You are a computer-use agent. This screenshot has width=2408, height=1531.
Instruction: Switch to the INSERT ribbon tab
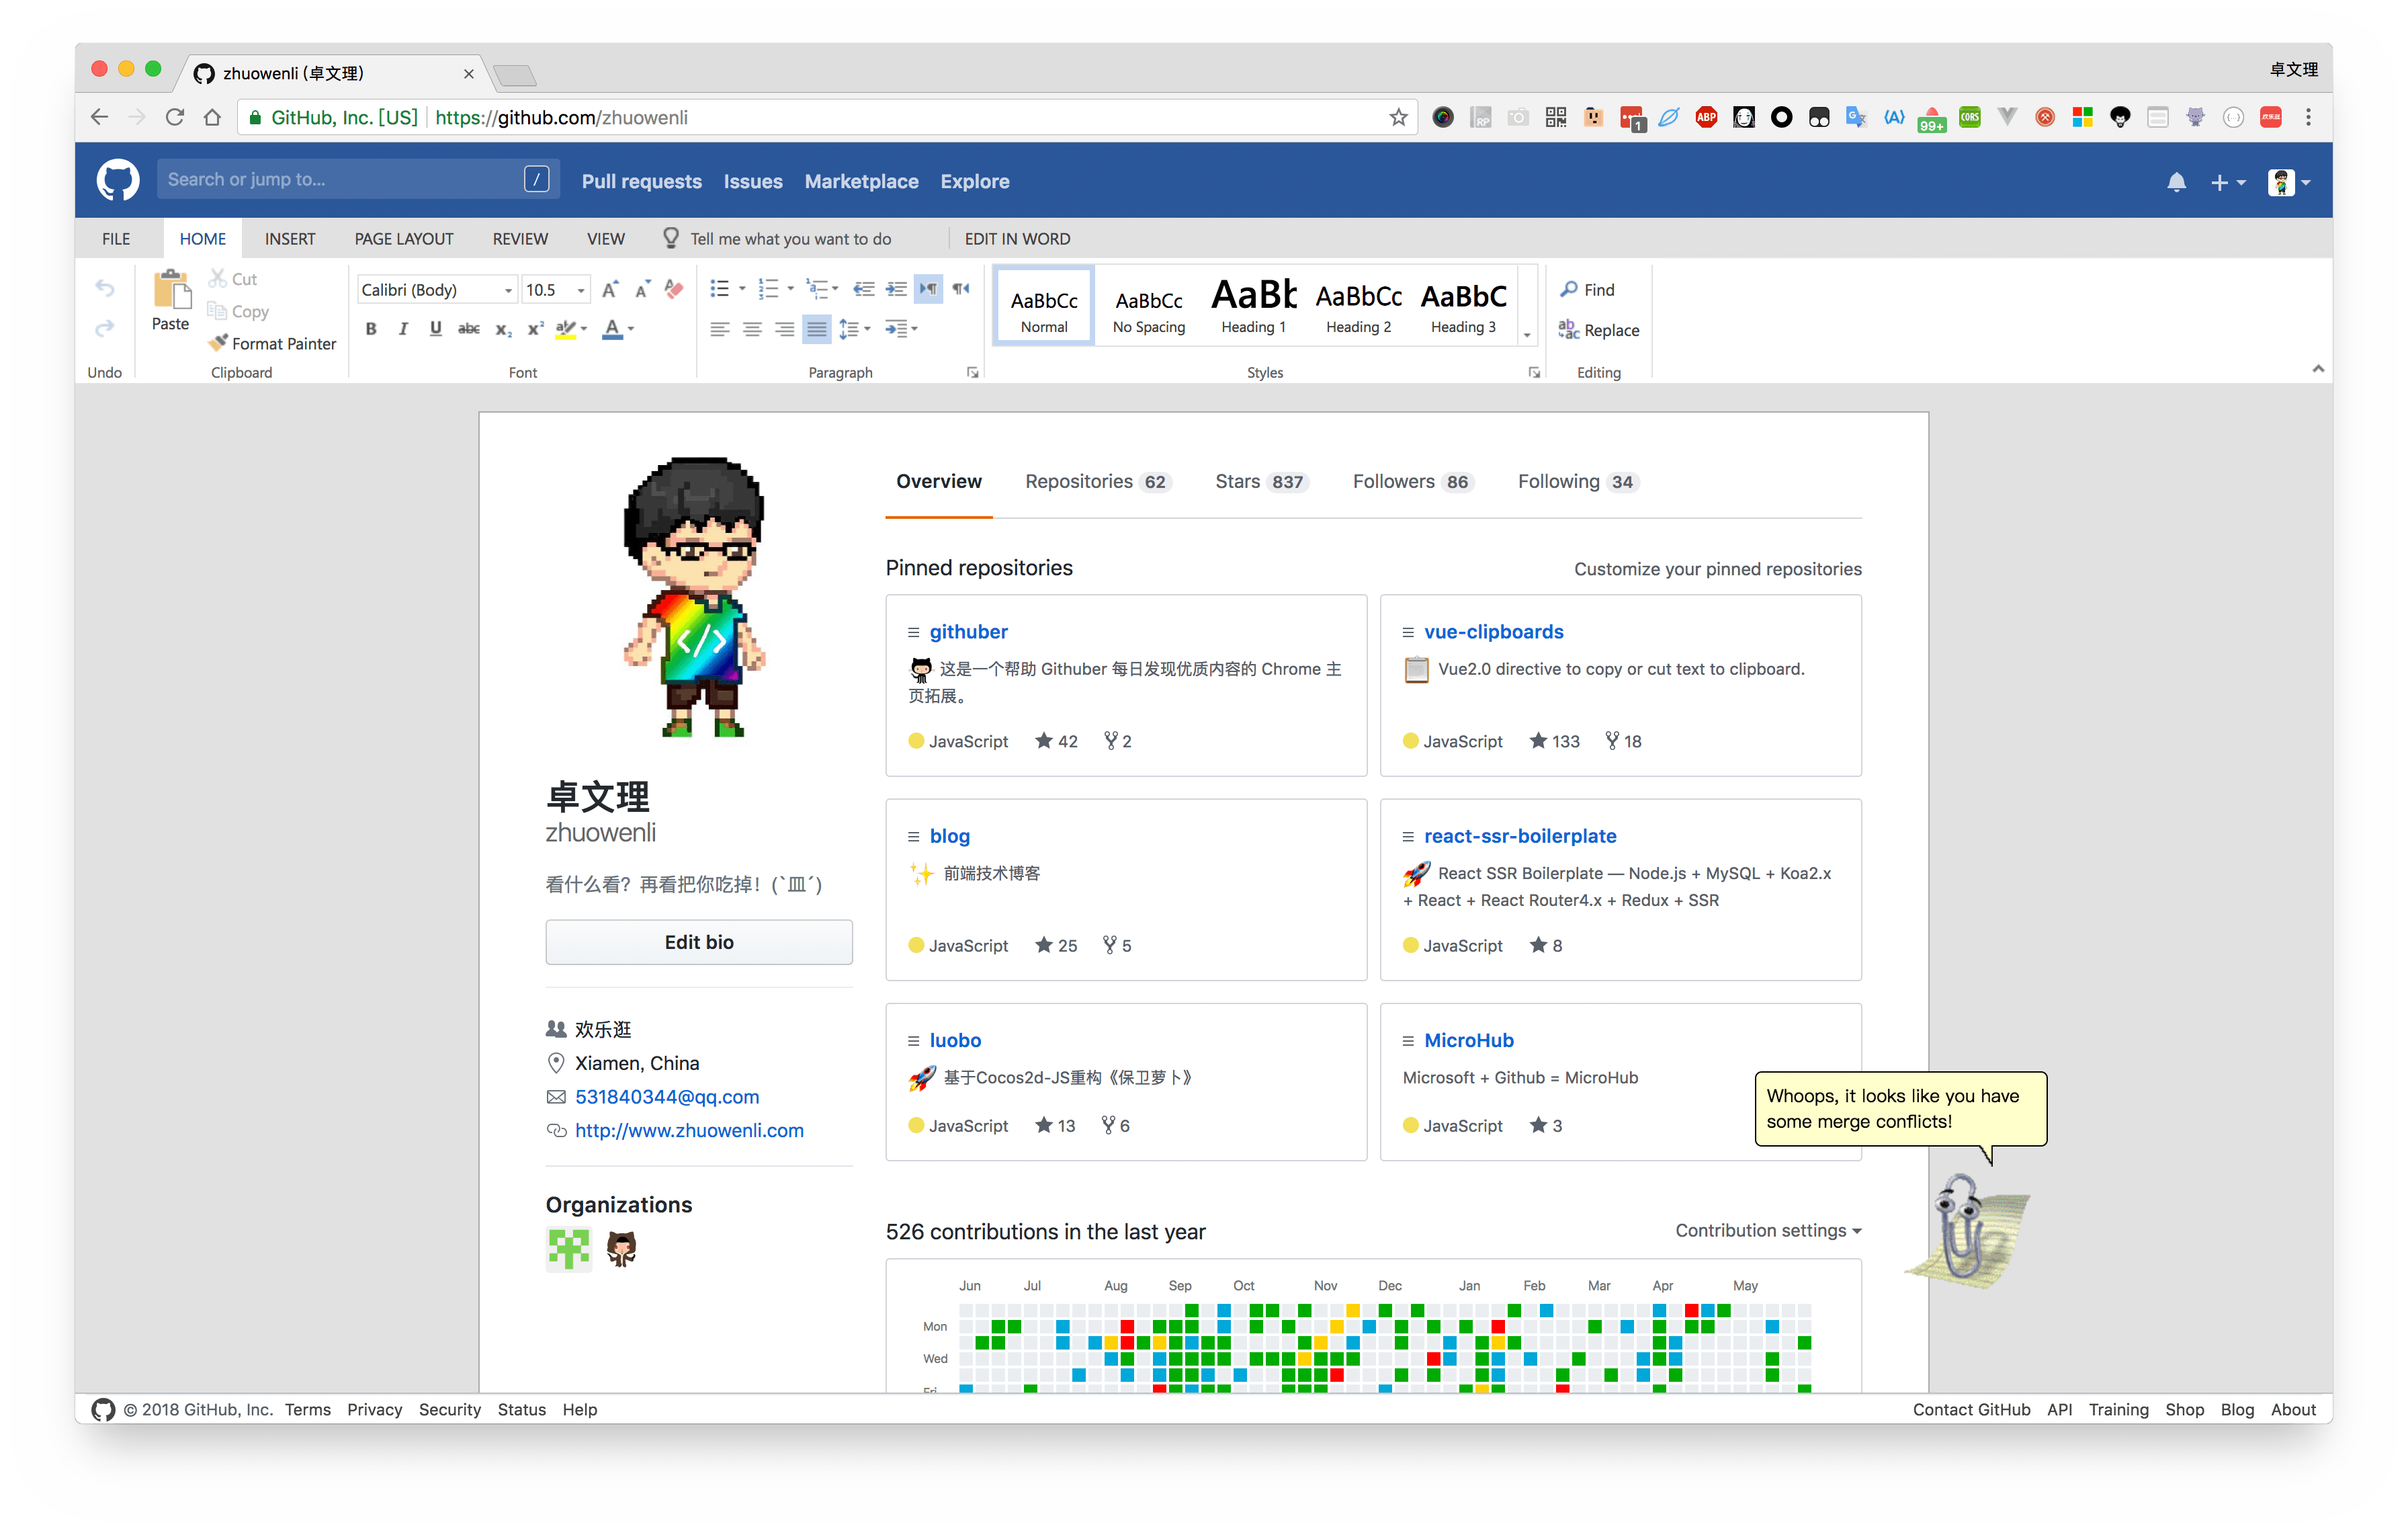coord(290,239)
